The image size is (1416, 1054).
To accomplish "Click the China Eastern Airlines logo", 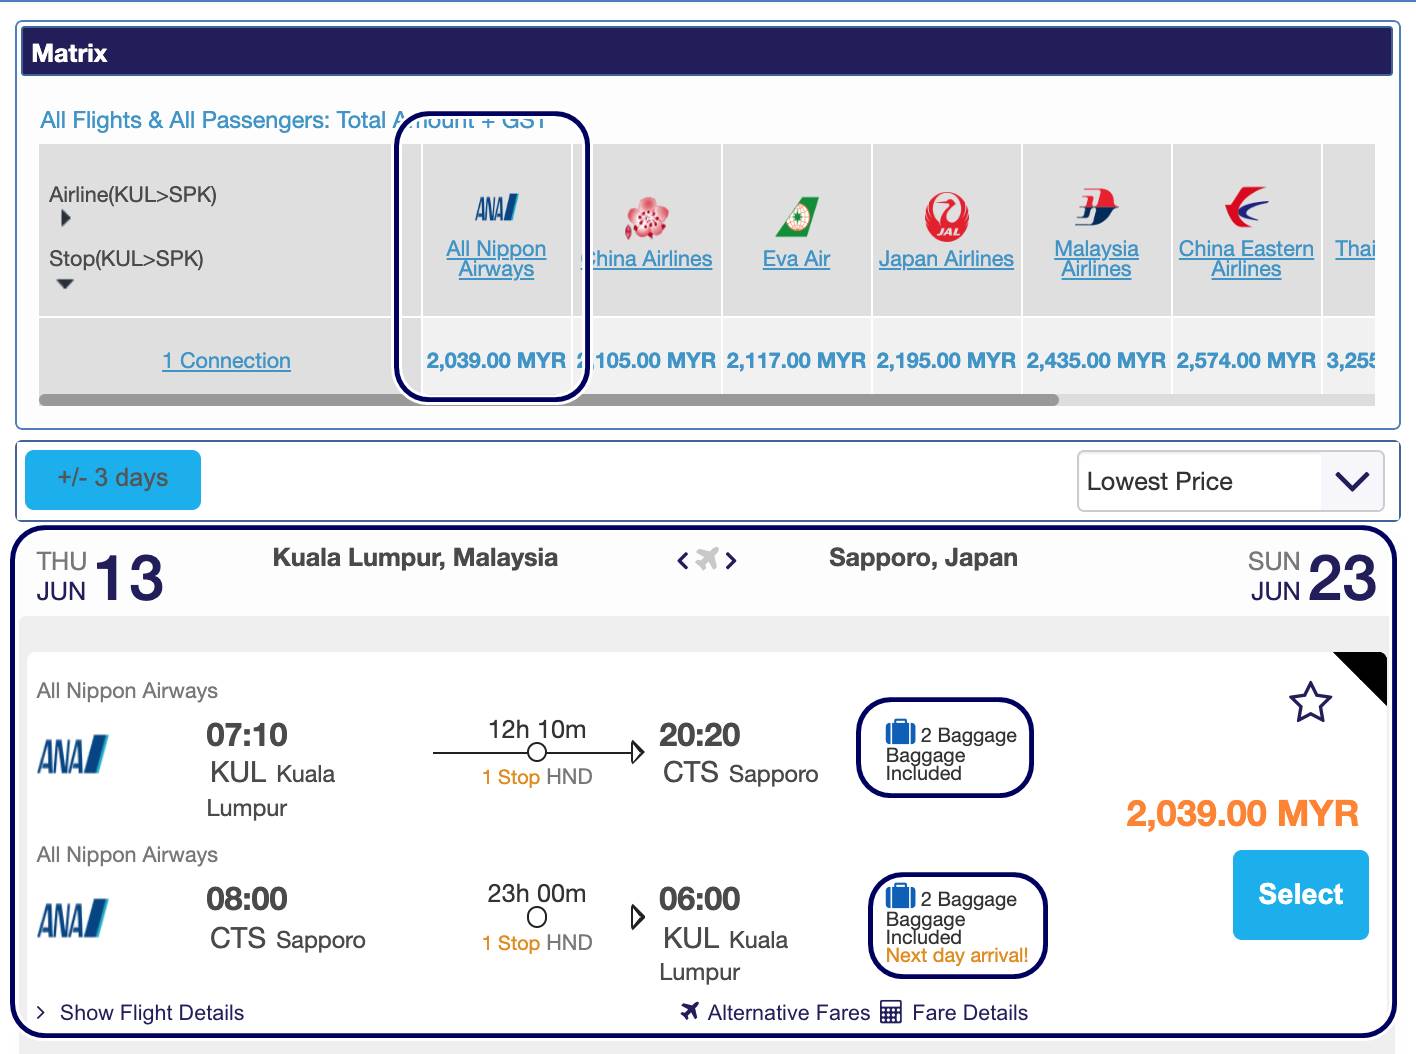I will point(1246,207).
